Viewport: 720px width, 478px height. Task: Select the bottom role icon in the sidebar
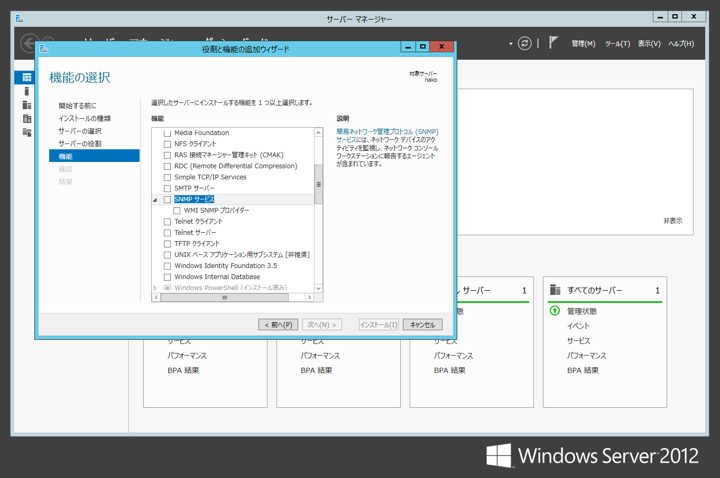click(27, 132)
